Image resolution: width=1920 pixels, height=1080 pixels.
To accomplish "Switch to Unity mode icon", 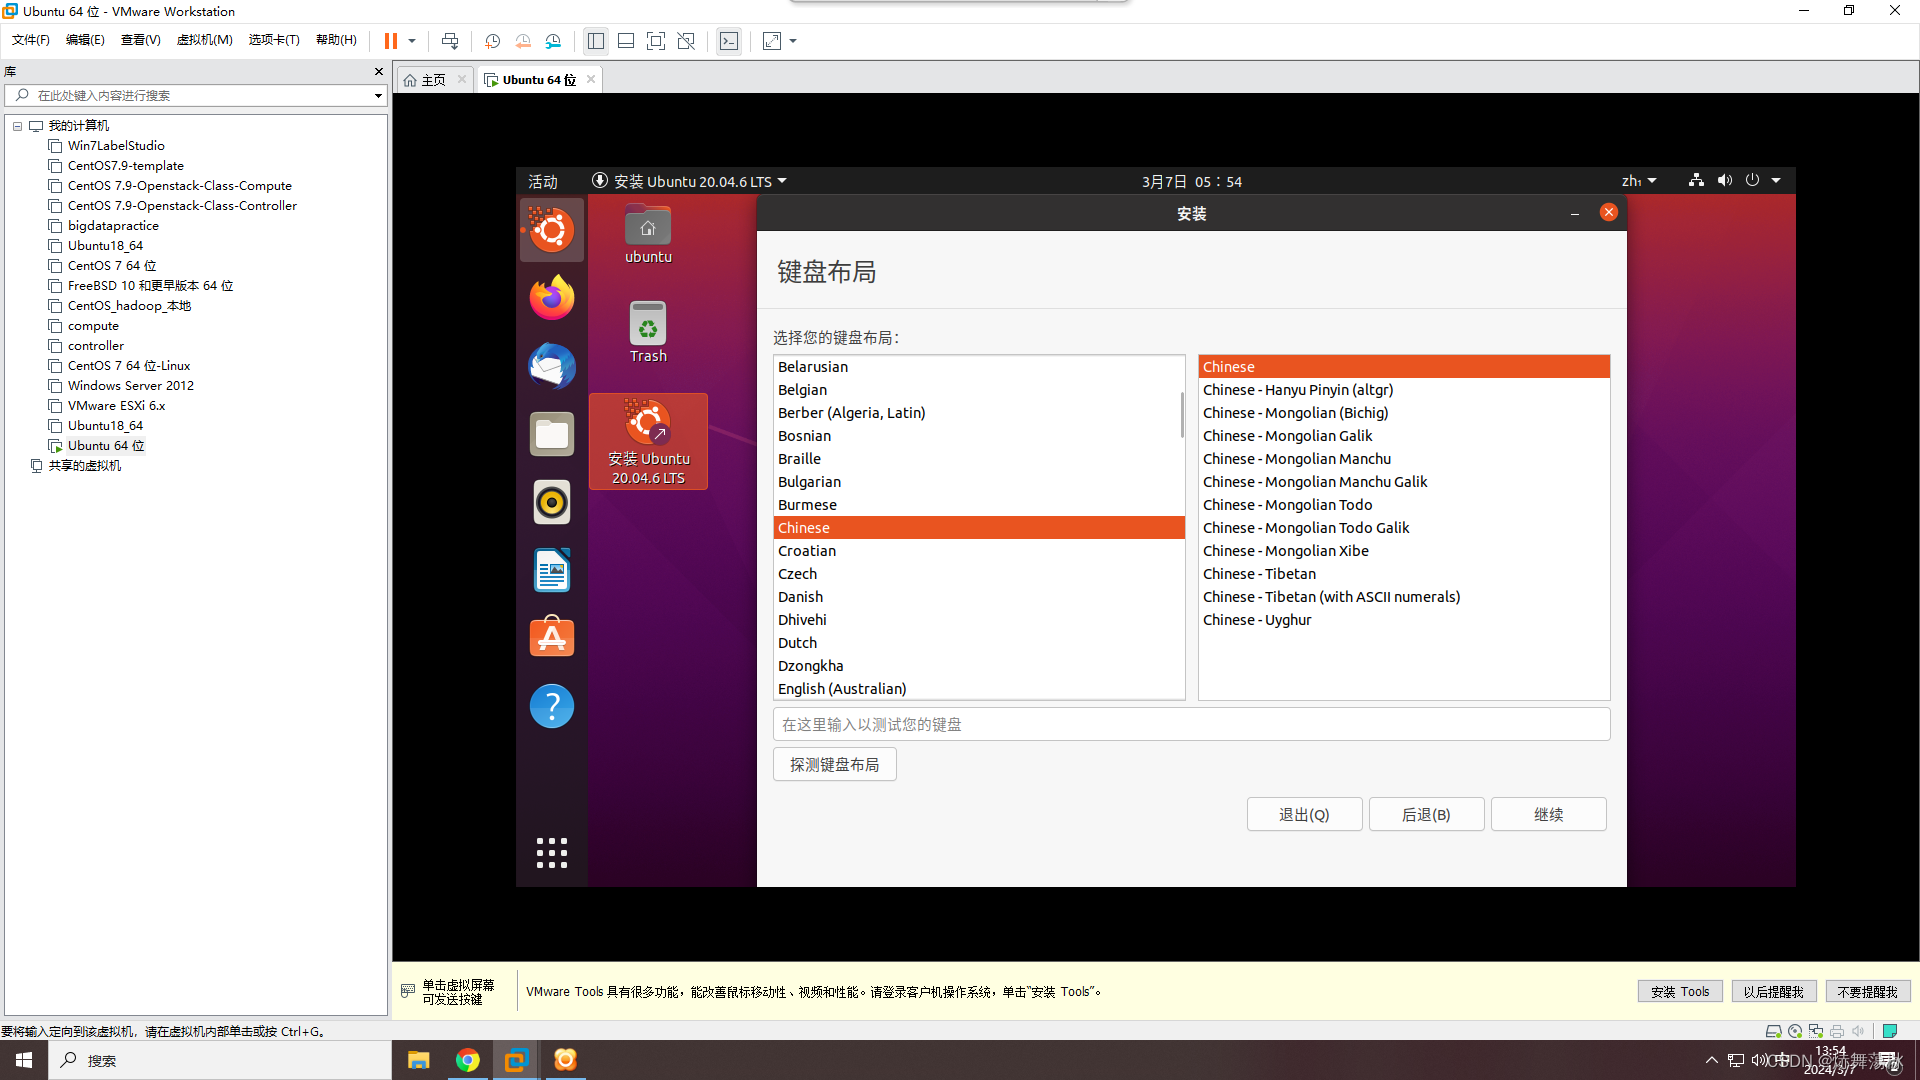I will tap(686, 41).
